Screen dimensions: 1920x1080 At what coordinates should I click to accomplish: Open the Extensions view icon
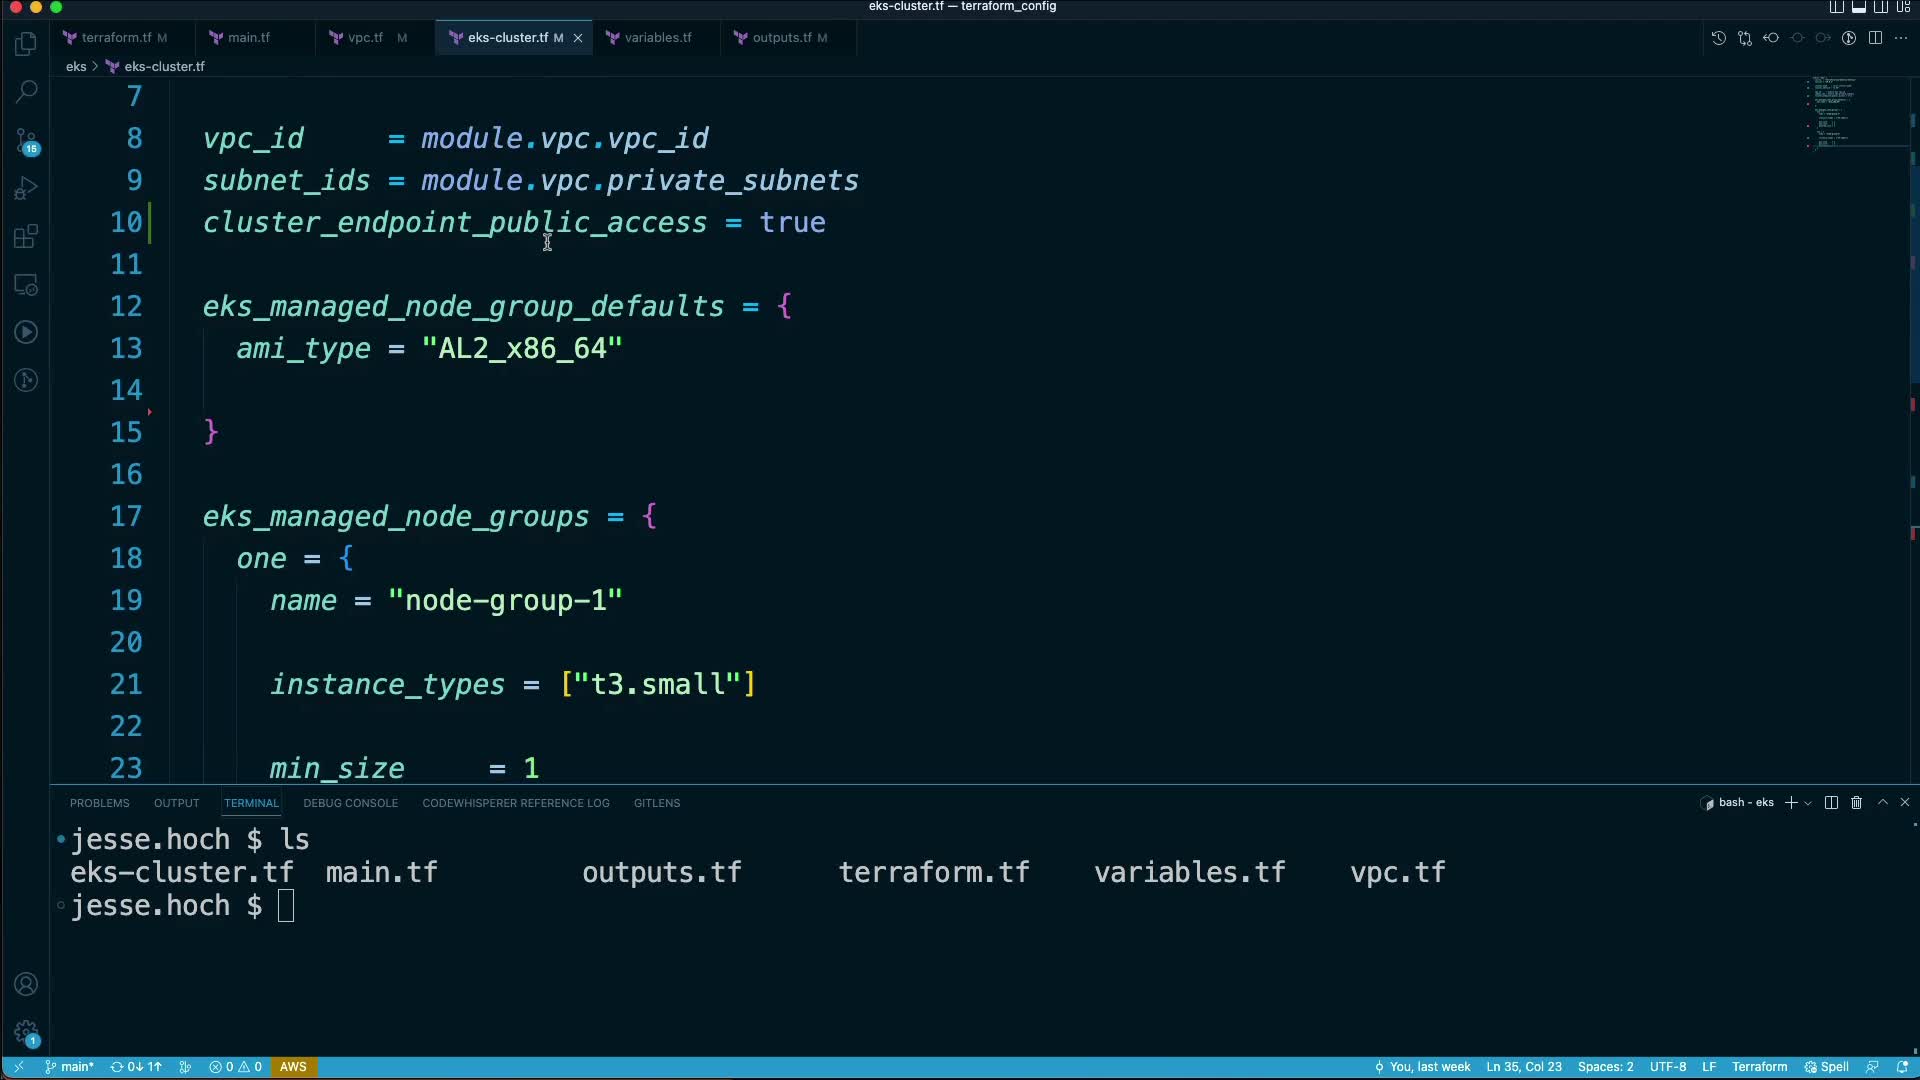[26, 237]
